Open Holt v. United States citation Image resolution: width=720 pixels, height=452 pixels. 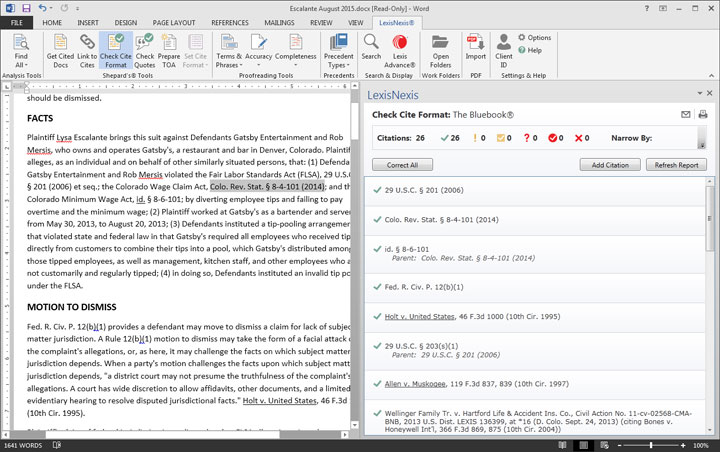pos(419,316)
